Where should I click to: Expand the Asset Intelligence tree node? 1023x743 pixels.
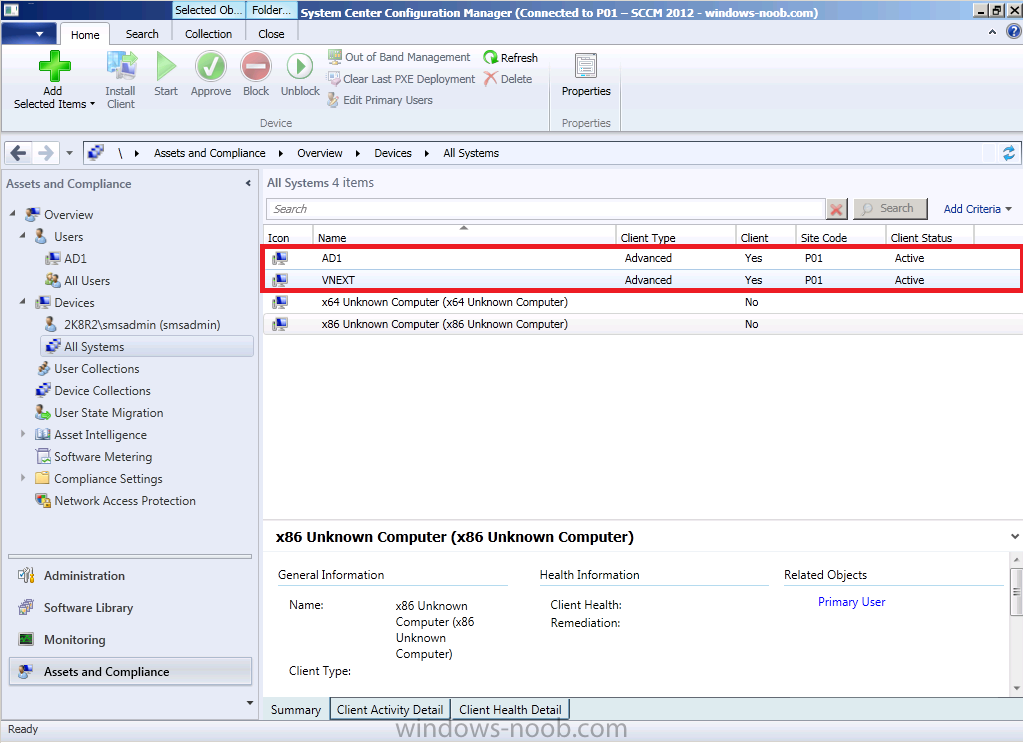click(23, 433)
